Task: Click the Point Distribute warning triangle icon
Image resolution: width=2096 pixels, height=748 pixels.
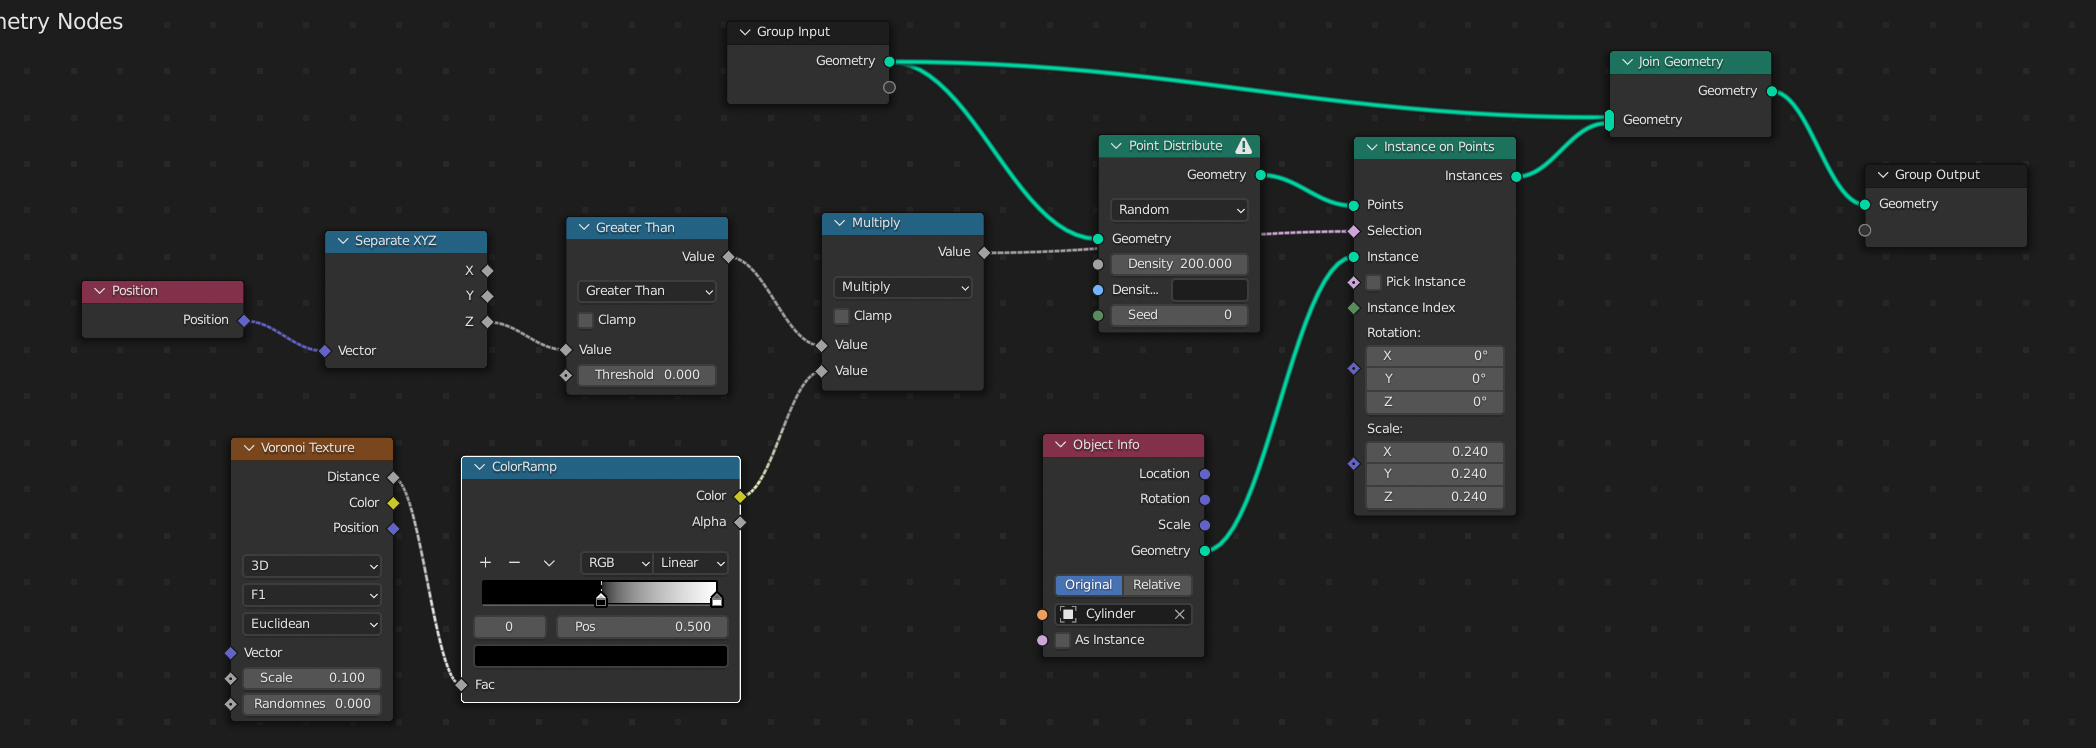Action: tap(1243, 146)
